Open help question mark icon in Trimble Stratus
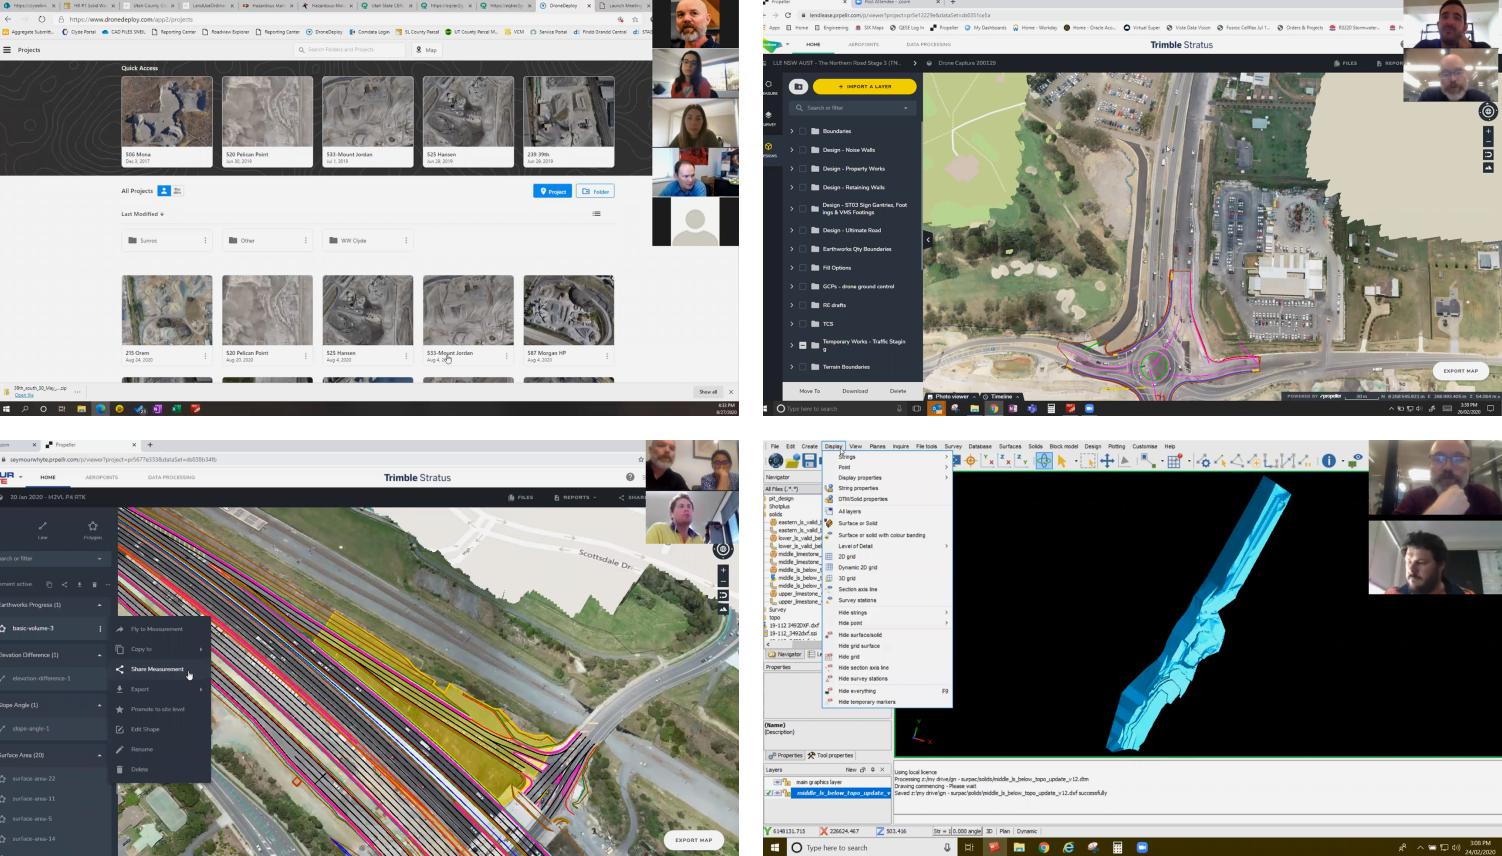 630,477
